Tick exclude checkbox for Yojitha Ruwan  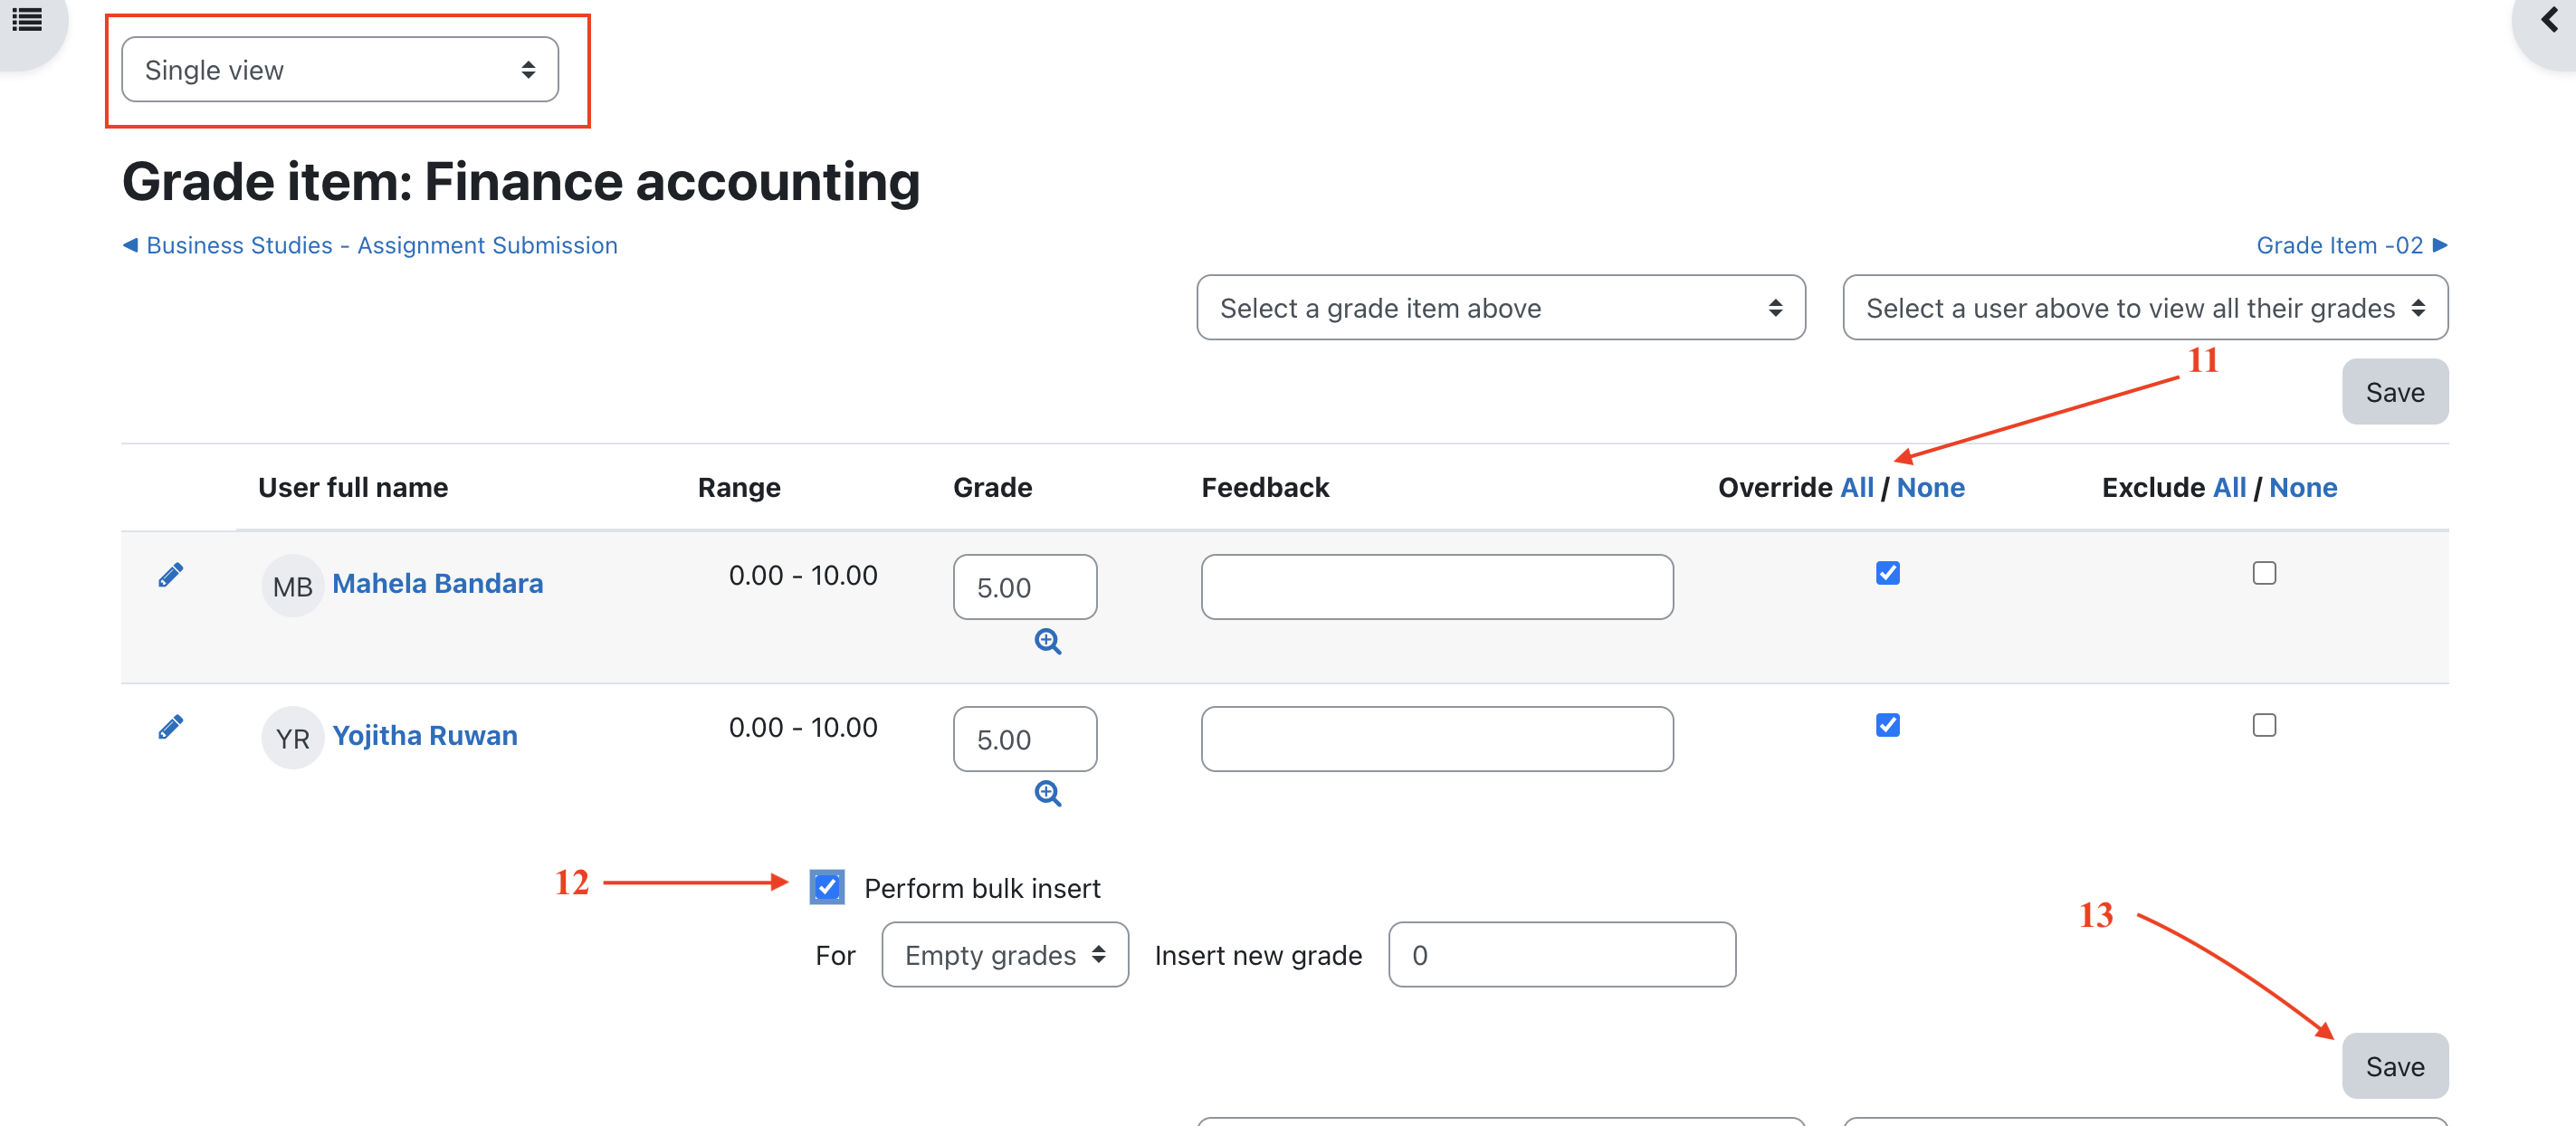[2263, 725]
